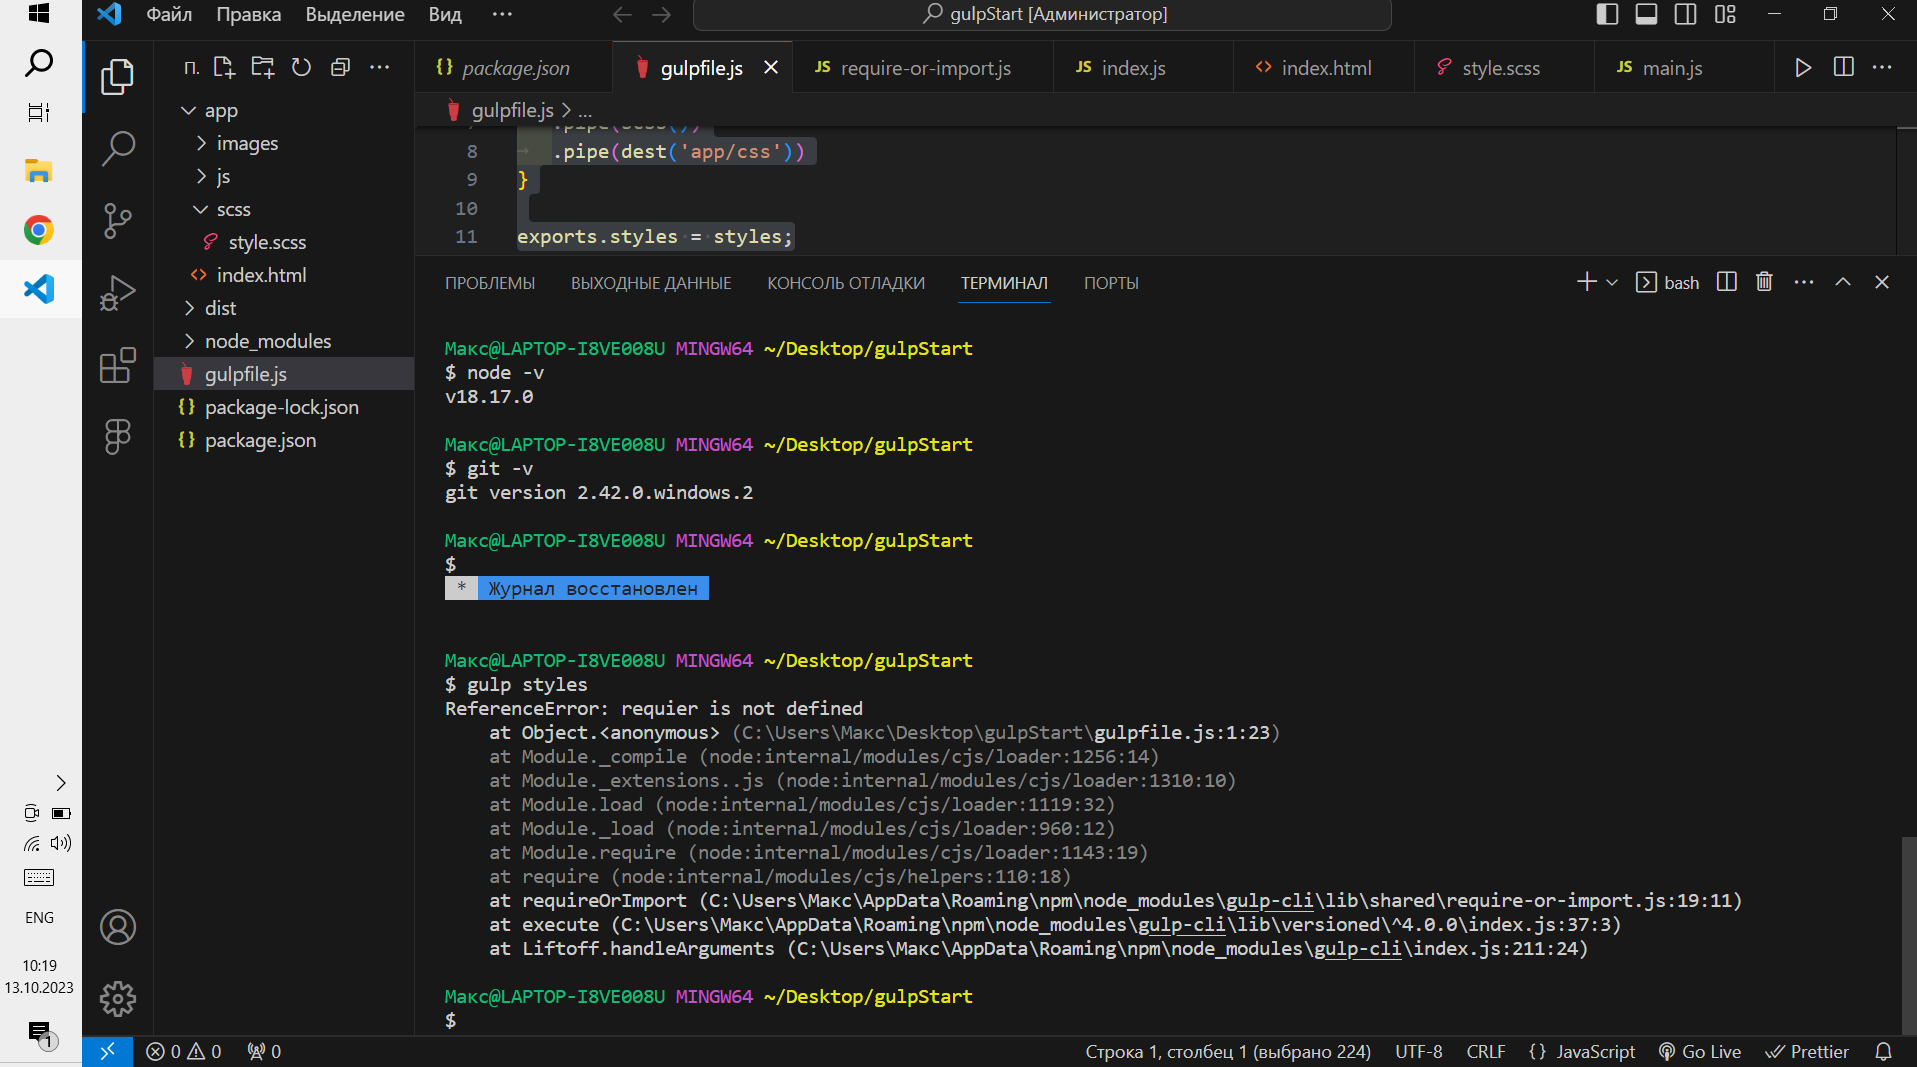Open terminal panel more actions
1917x1067 pixels.
(1804, 282)
